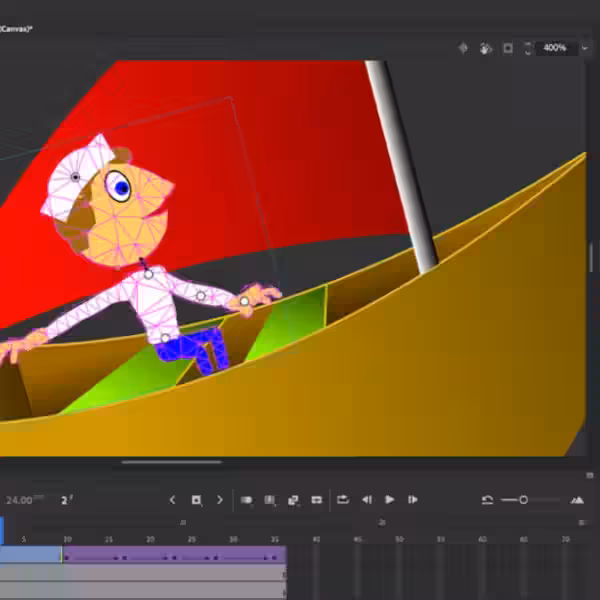Image resolution: width=600 pixels, height=600 pixels.
Task: Toggle clip content outside stage
Action: click(508, 48)
